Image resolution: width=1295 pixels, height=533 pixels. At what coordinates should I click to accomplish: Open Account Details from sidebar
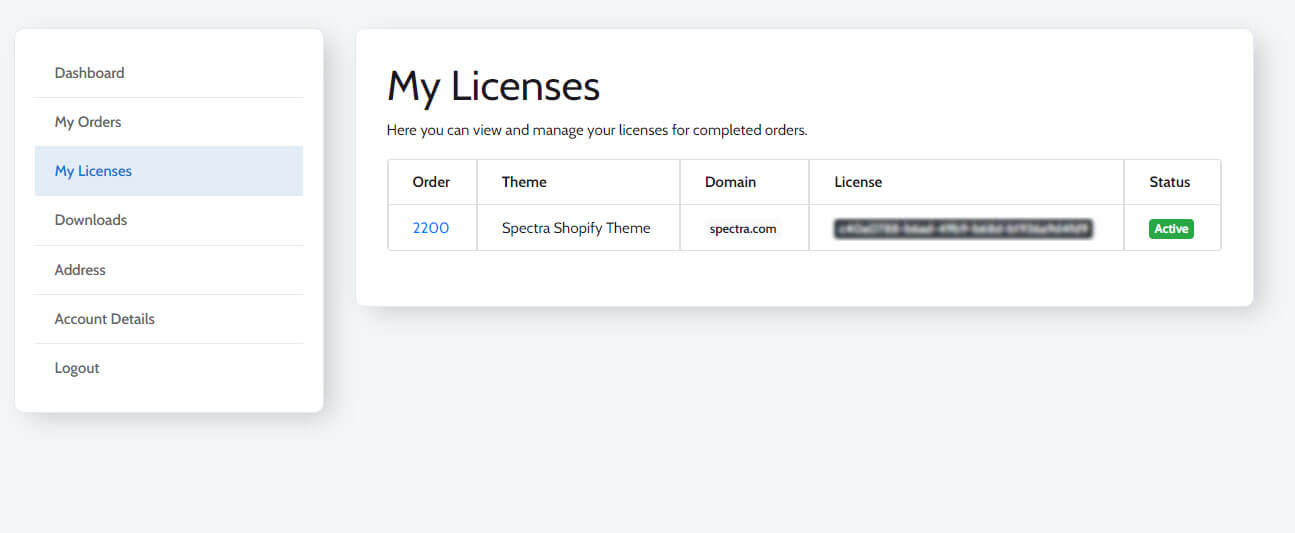(105, 319)
